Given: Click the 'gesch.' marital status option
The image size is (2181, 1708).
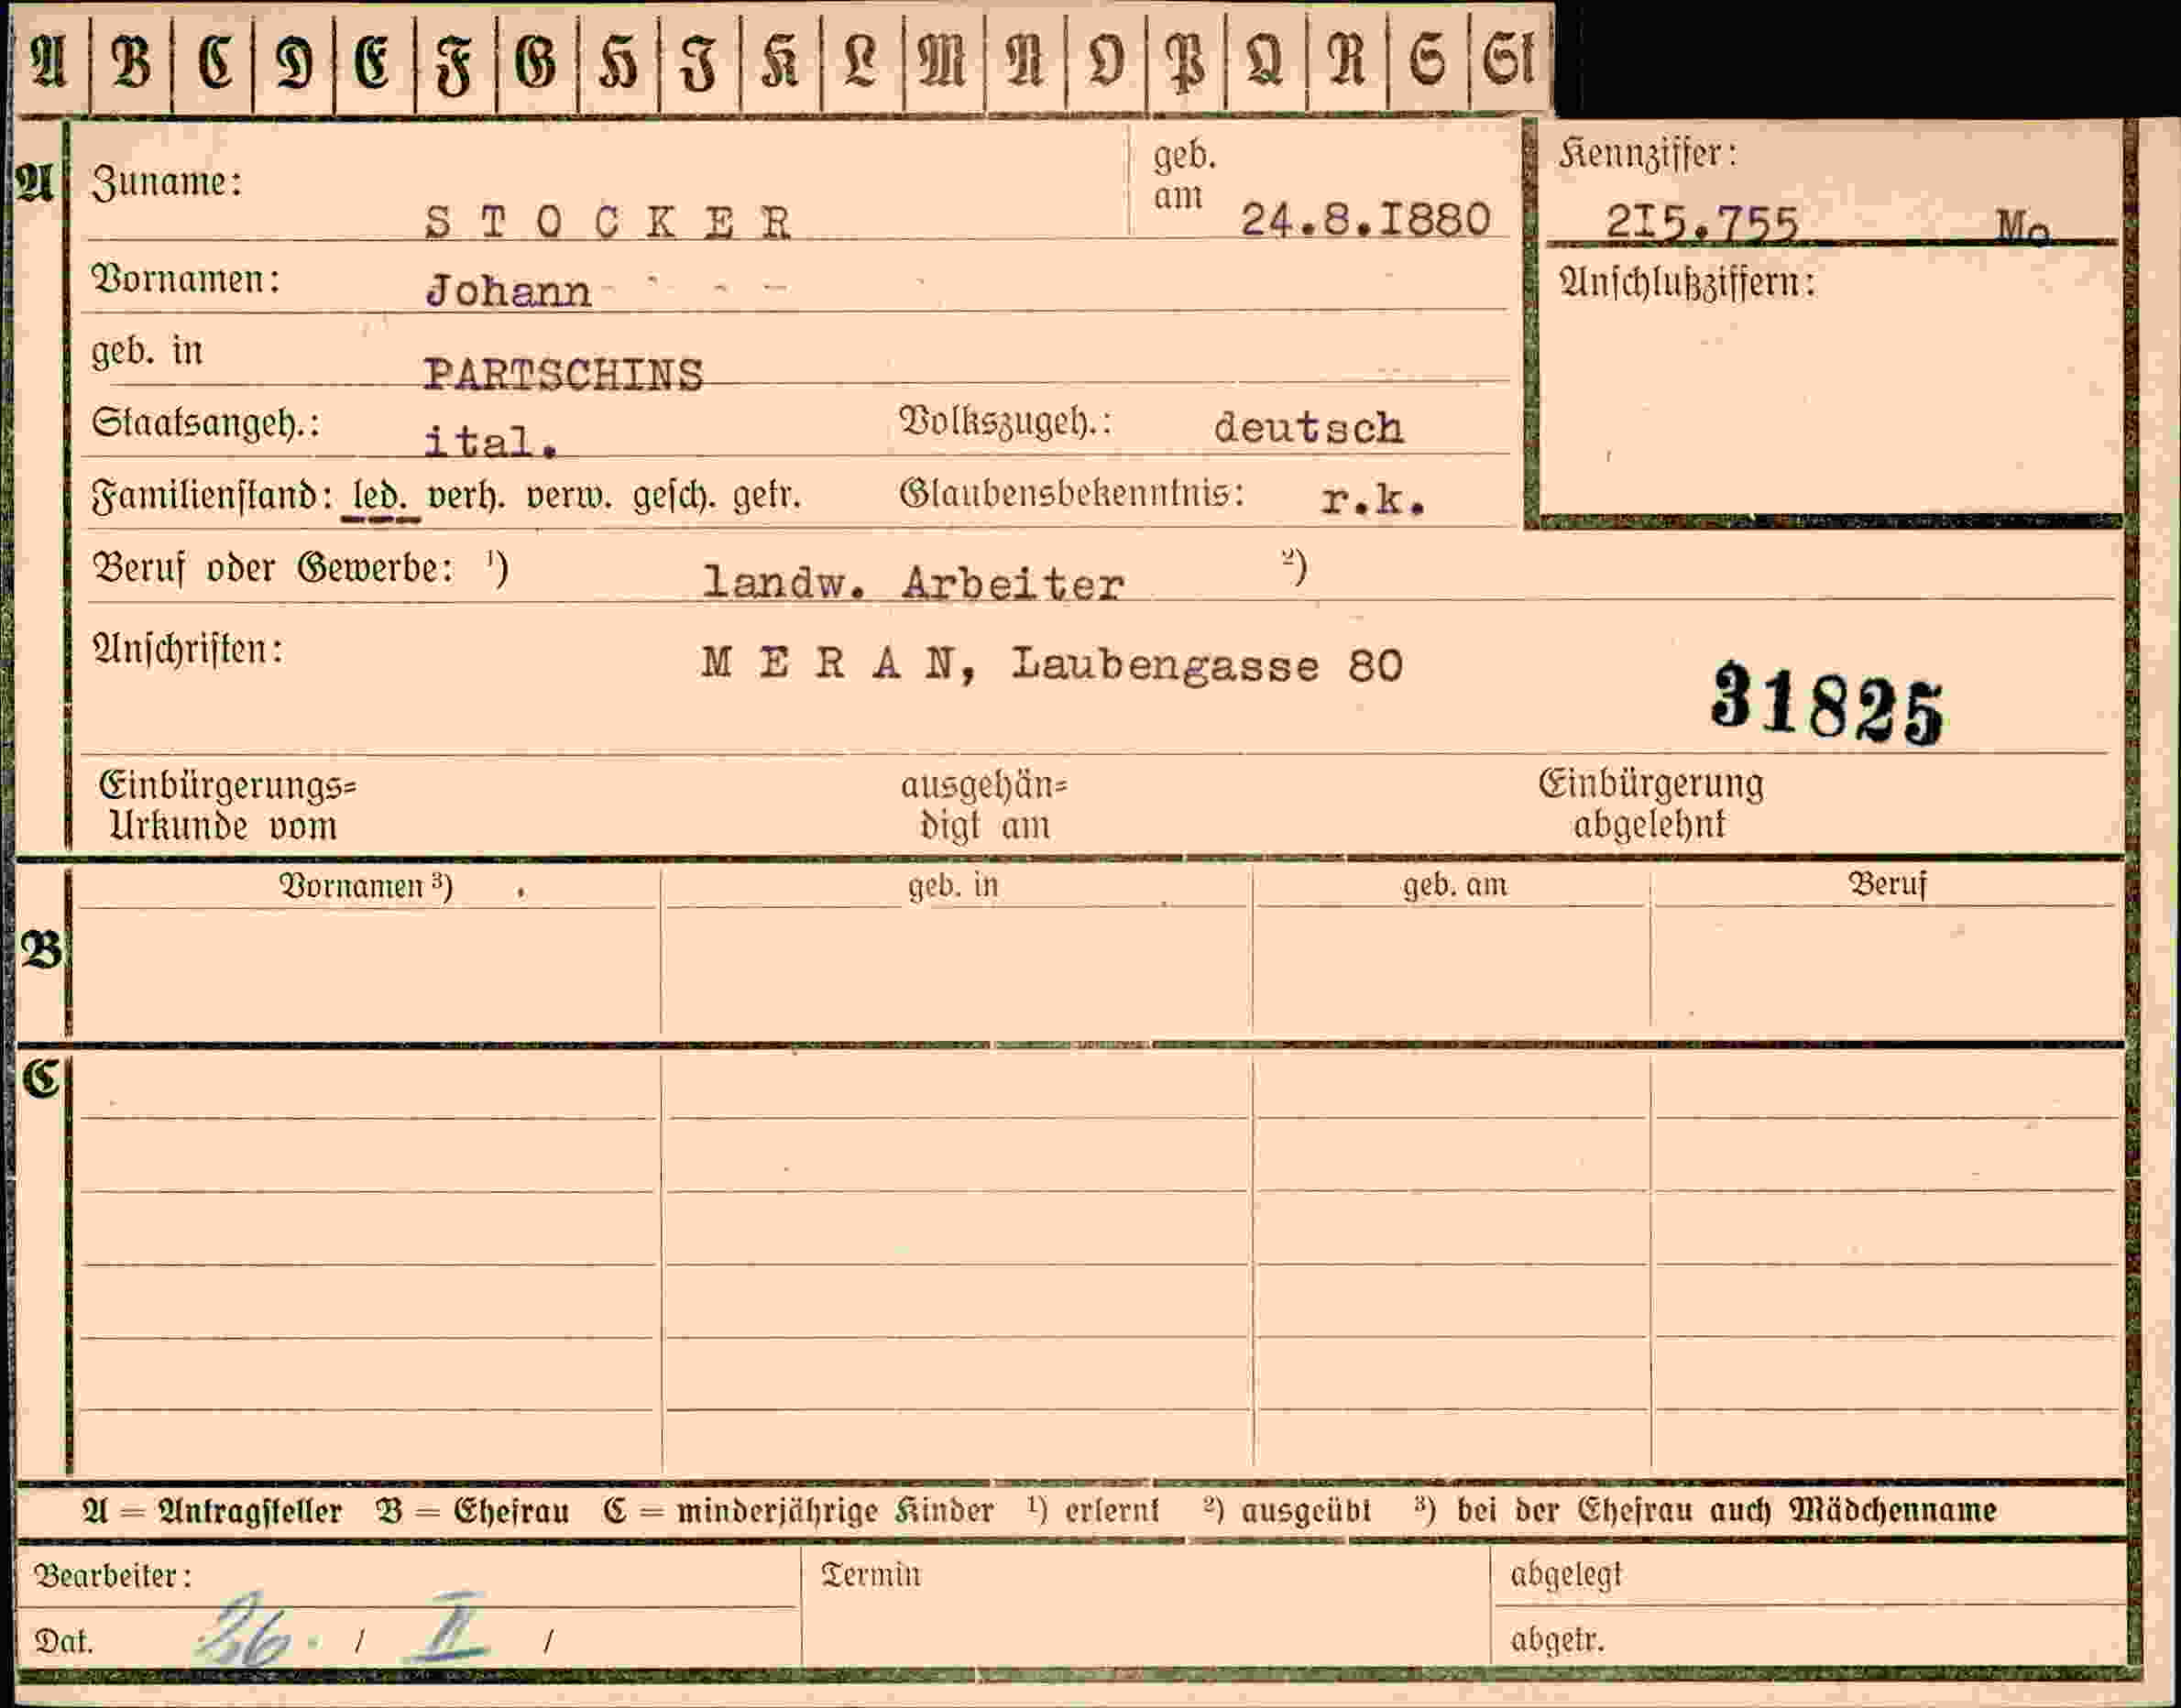Looking at the screenshot, I should point(674,496).
